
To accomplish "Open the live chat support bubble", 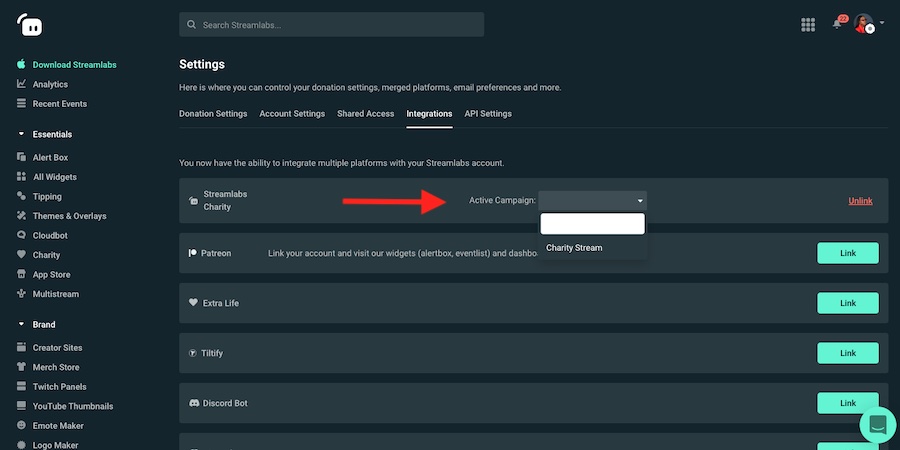I will pyautogui.click(x=878, y=425).
